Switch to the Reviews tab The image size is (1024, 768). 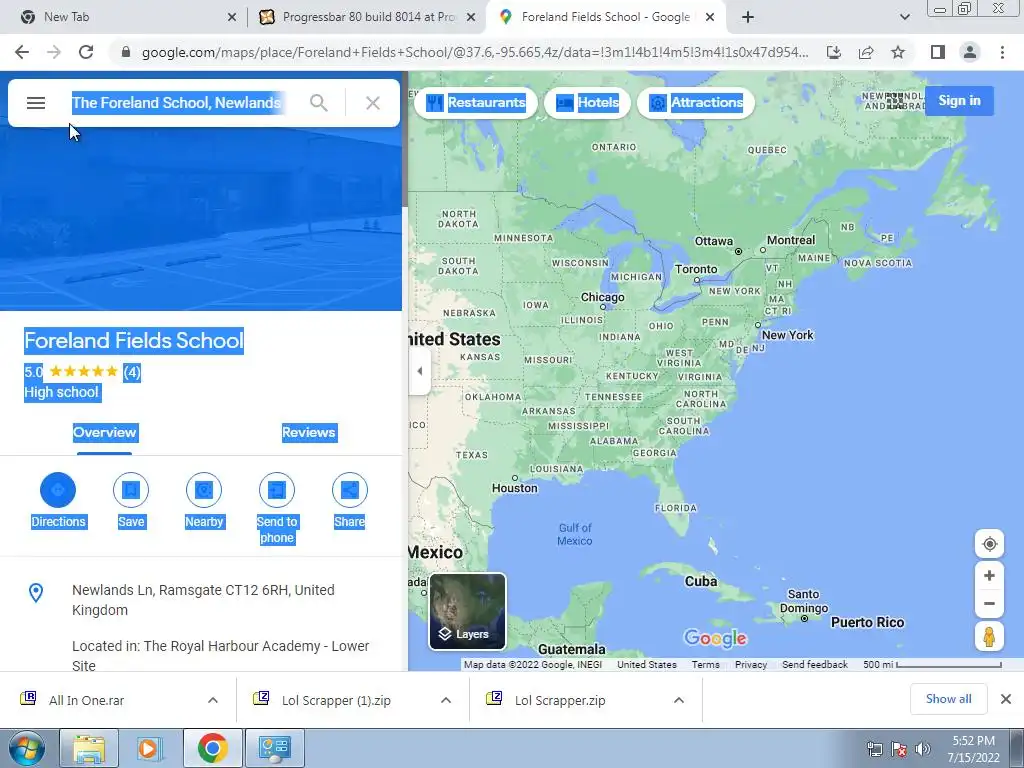tap(310, 432)
